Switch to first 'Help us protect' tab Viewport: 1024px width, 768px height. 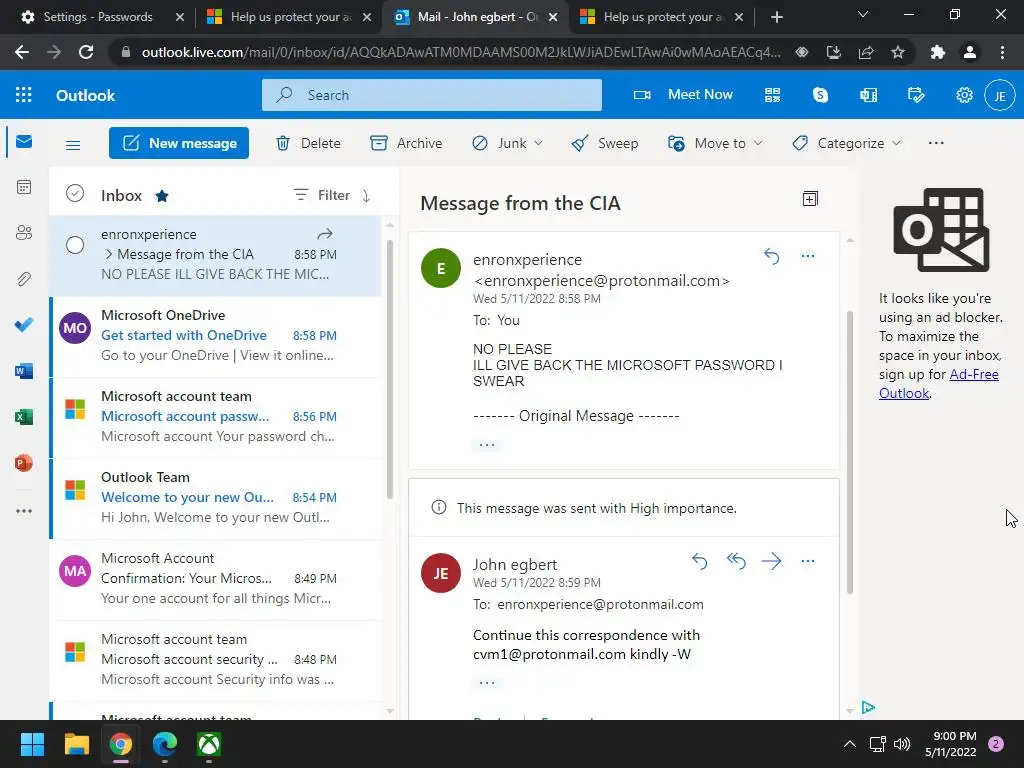(289, 17)
